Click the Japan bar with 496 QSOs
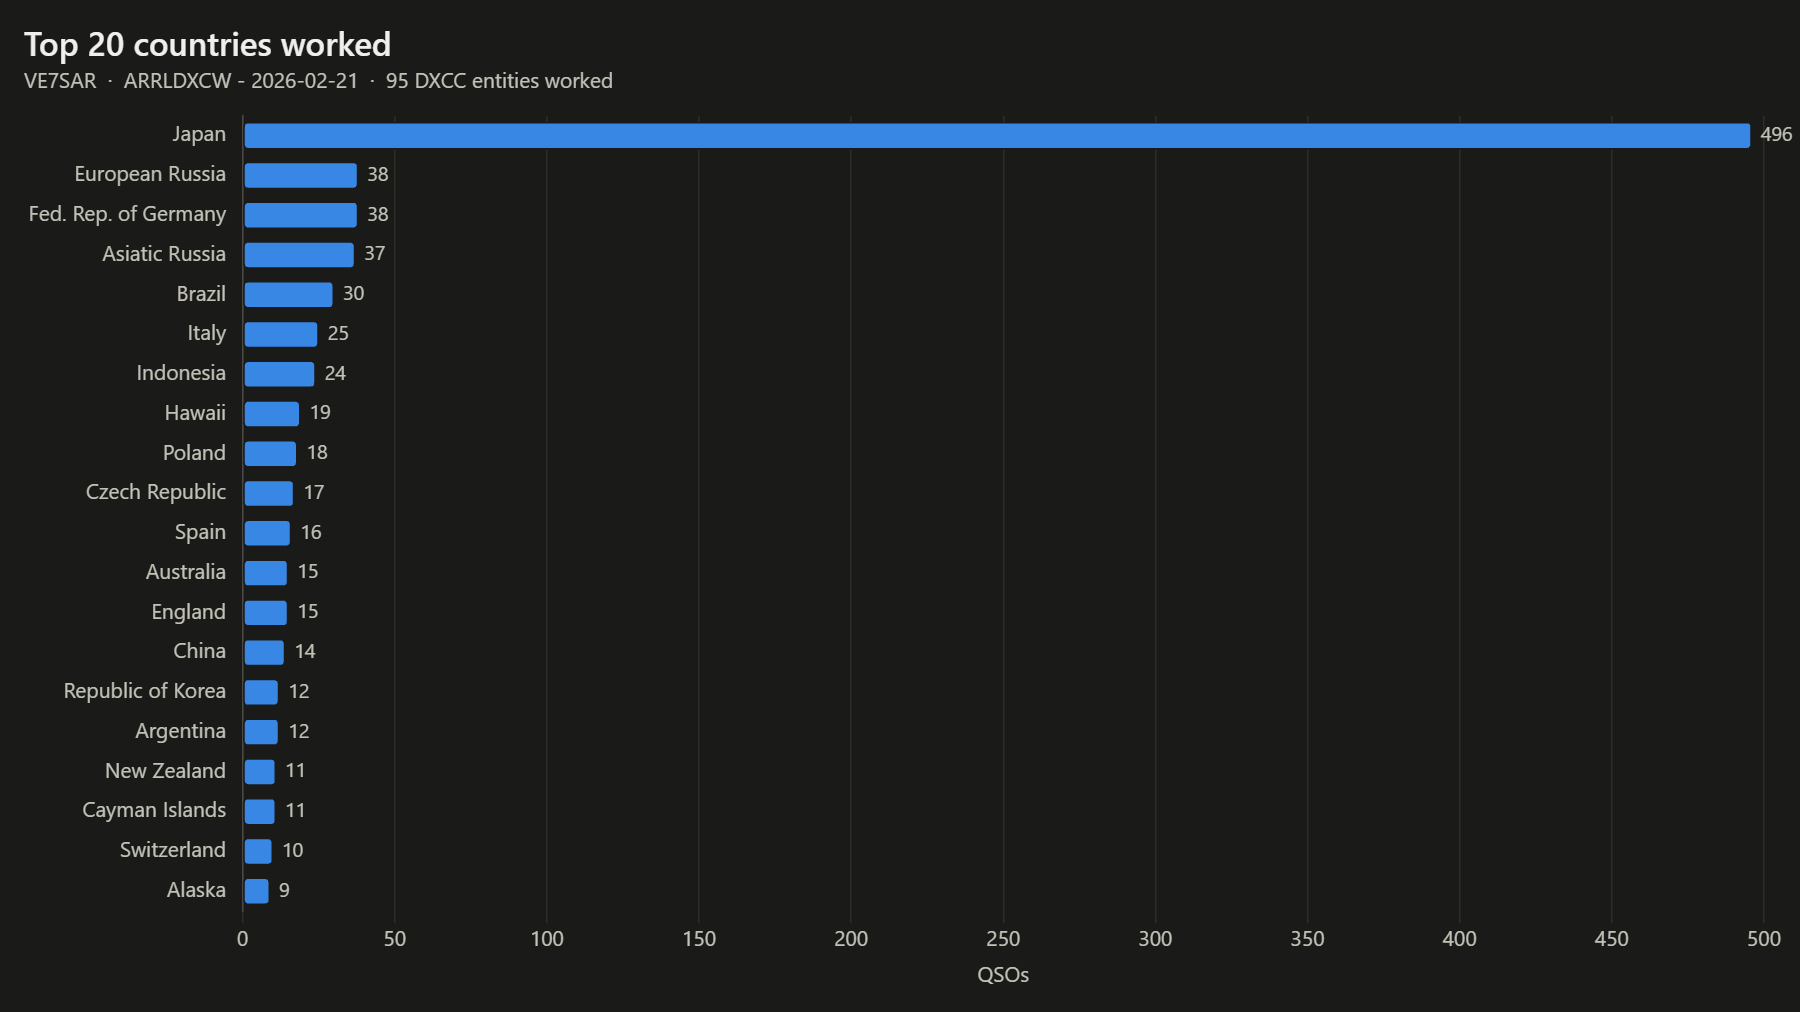The image size is (1800, 1012). (997, 135)
